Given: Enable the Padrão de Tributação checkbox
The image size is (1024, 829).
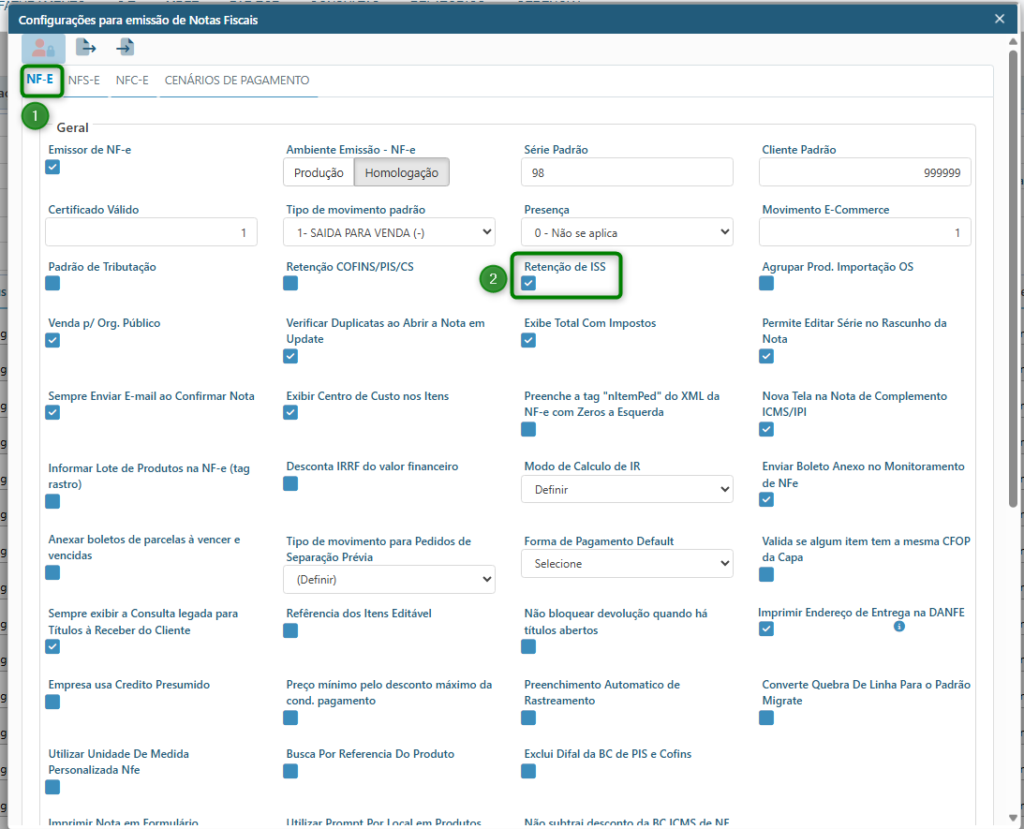Looking at the screenshot, I should coord(53,284).
